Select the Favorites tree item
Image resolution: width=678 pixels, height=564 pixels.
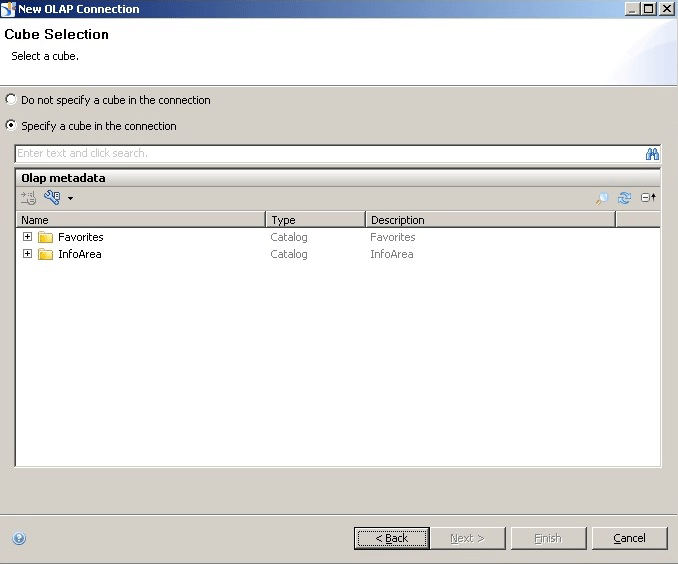(80, 237)
